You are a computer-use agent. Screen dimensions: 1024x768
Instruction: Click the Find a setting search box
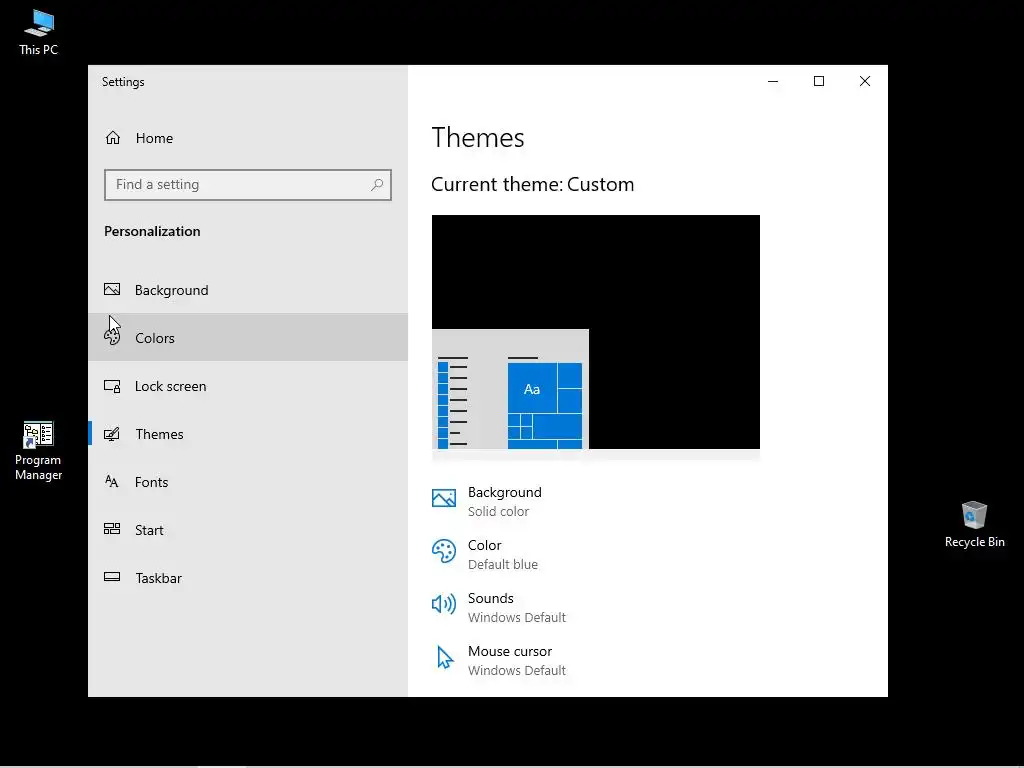[248, 185]
